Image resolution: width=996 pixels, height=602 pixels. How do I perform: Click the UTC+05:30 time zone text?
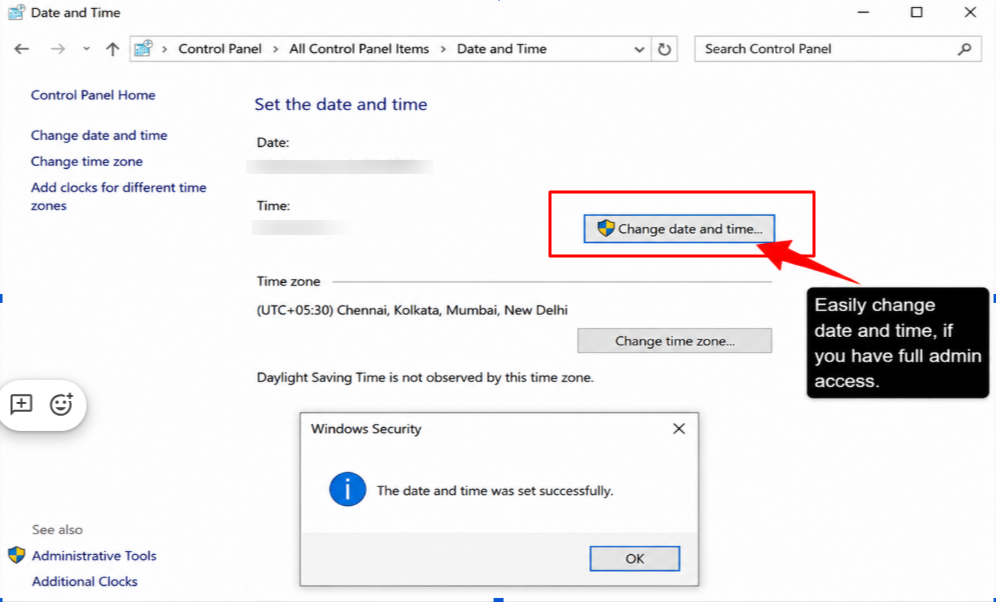[x=412, y=311]
